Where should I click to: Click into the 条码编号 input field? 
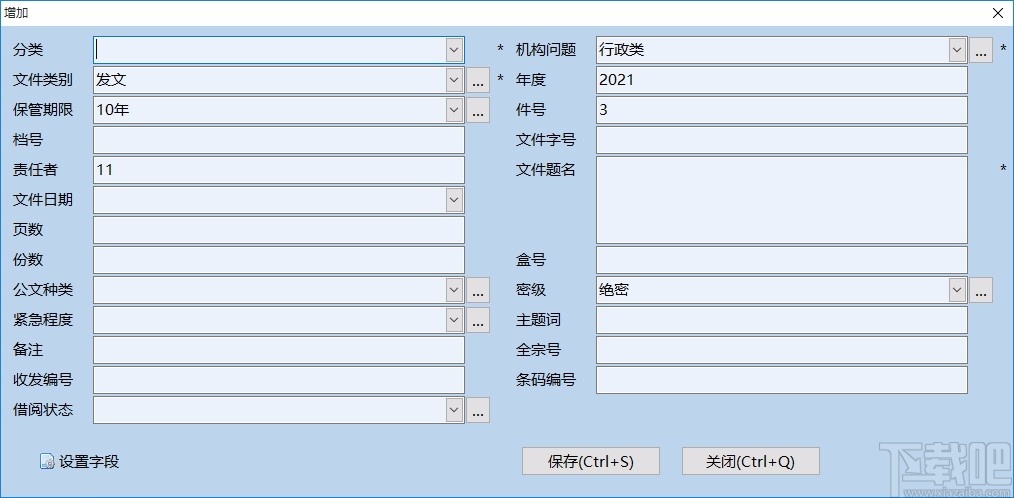click(782, 380)
